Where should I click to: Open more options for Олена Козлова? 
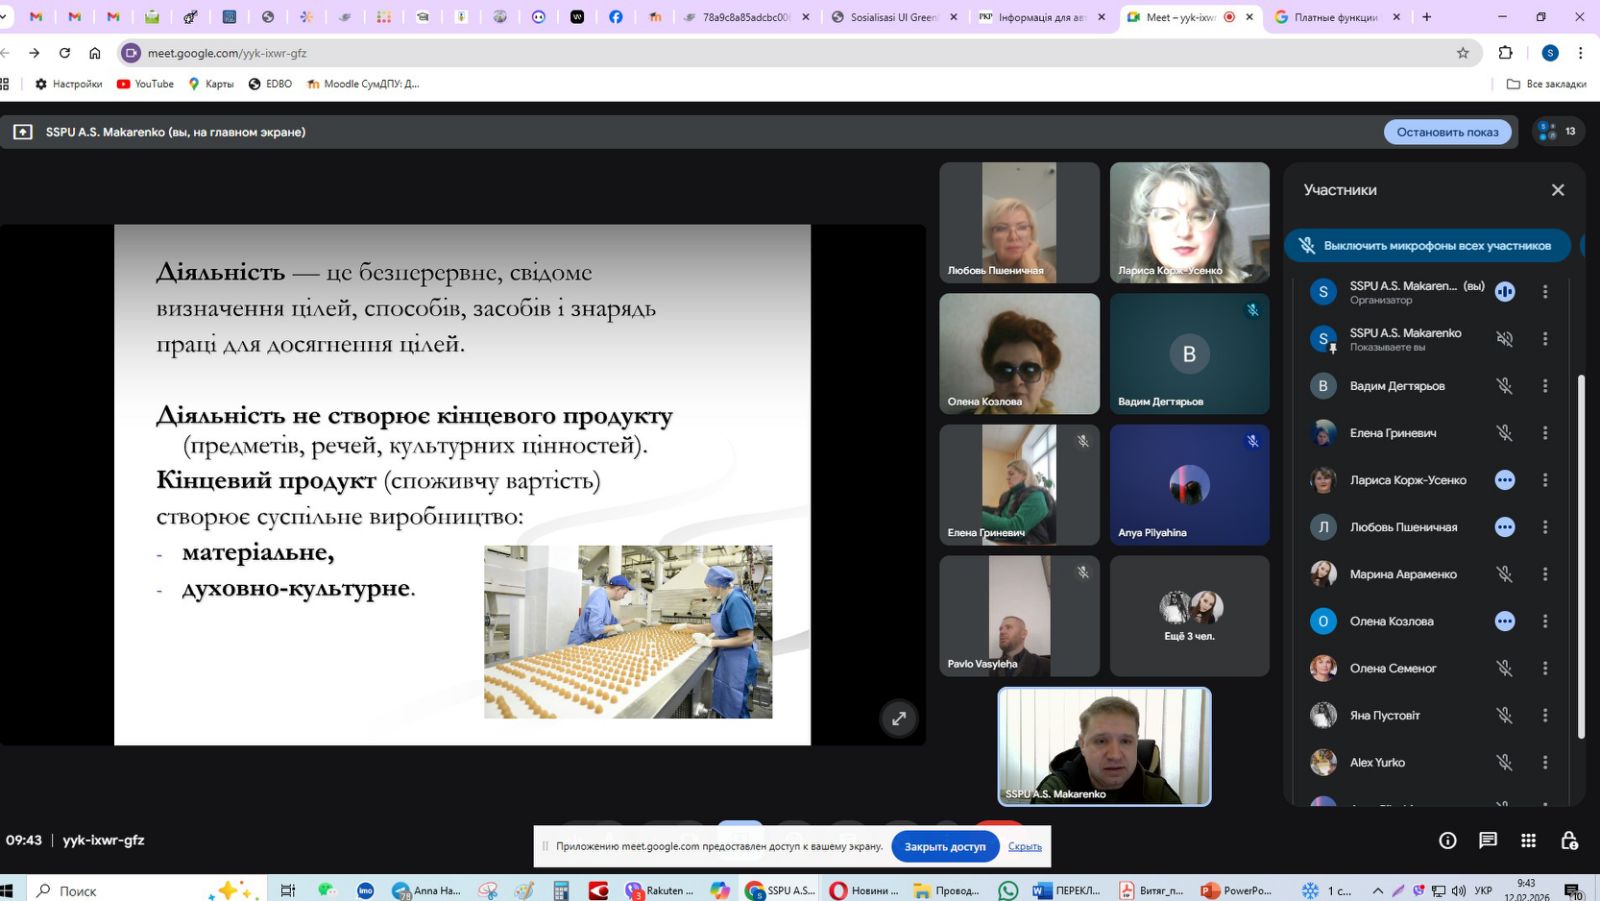click(1545, 621)
